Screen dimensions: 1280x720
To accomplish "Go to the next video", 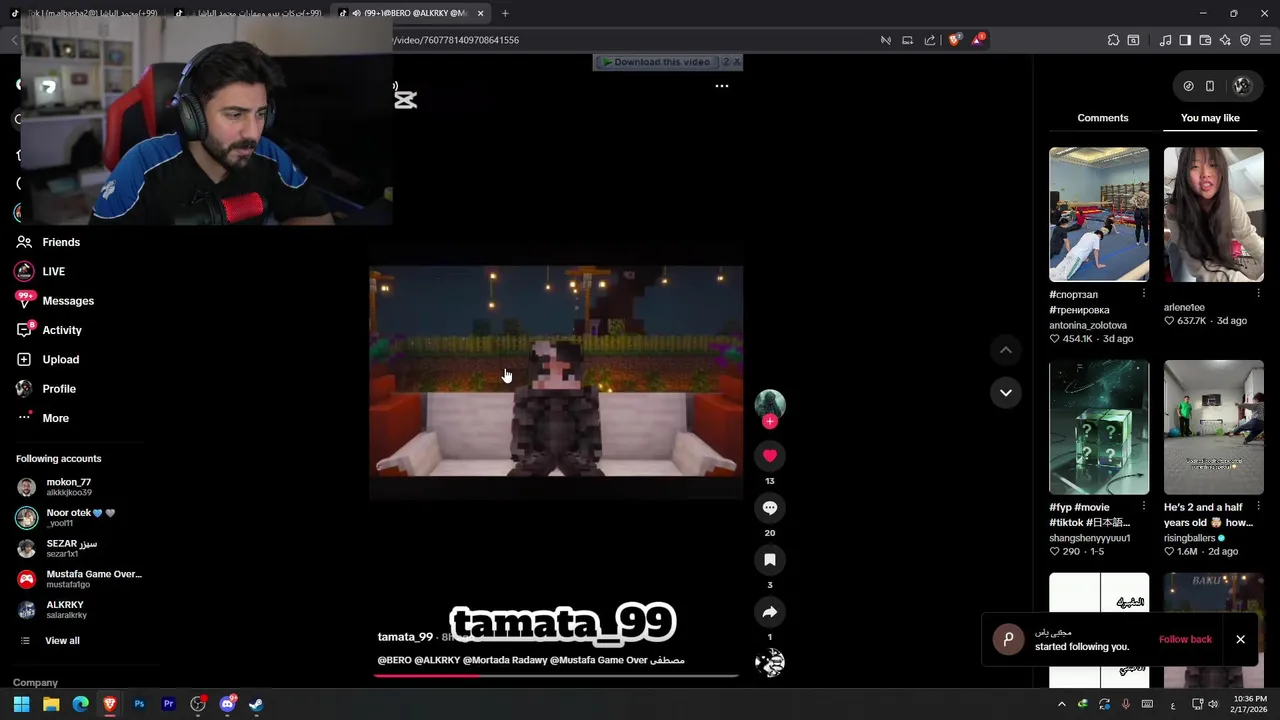I will click(1005, 393).
